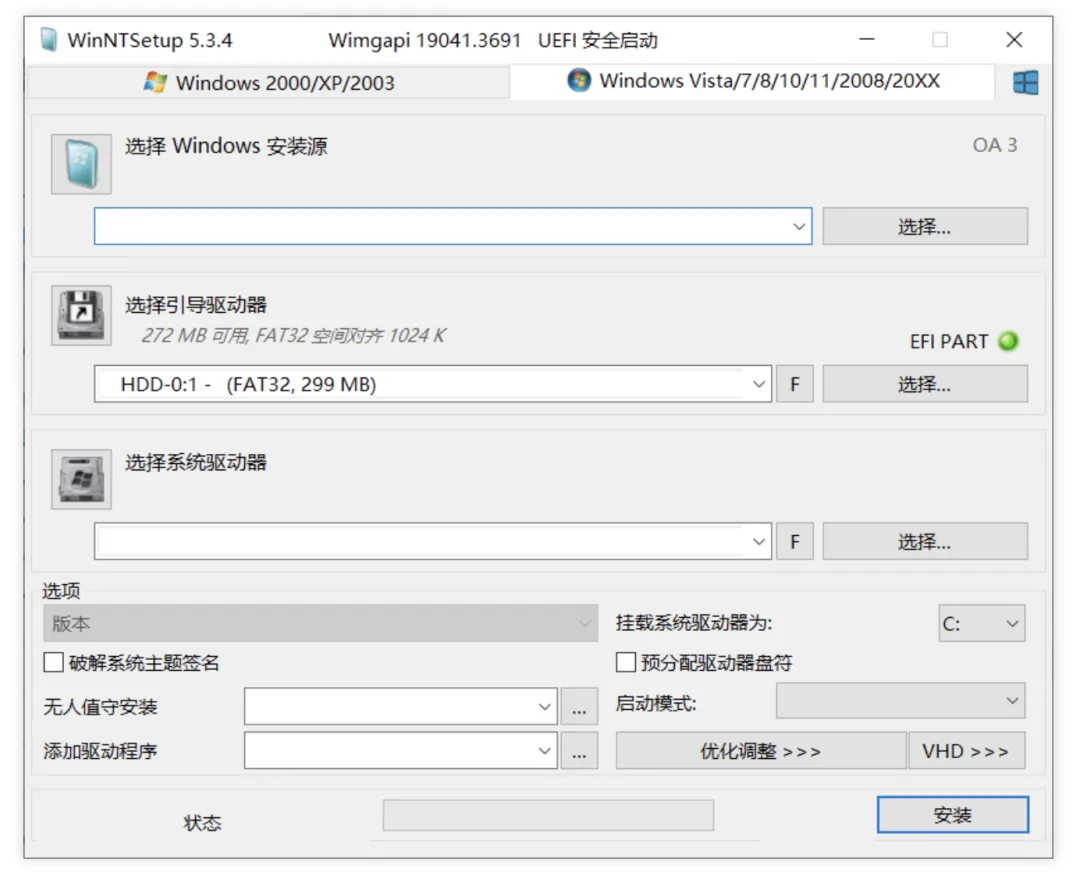Click the system drive hard disk icon

(81, 479)
